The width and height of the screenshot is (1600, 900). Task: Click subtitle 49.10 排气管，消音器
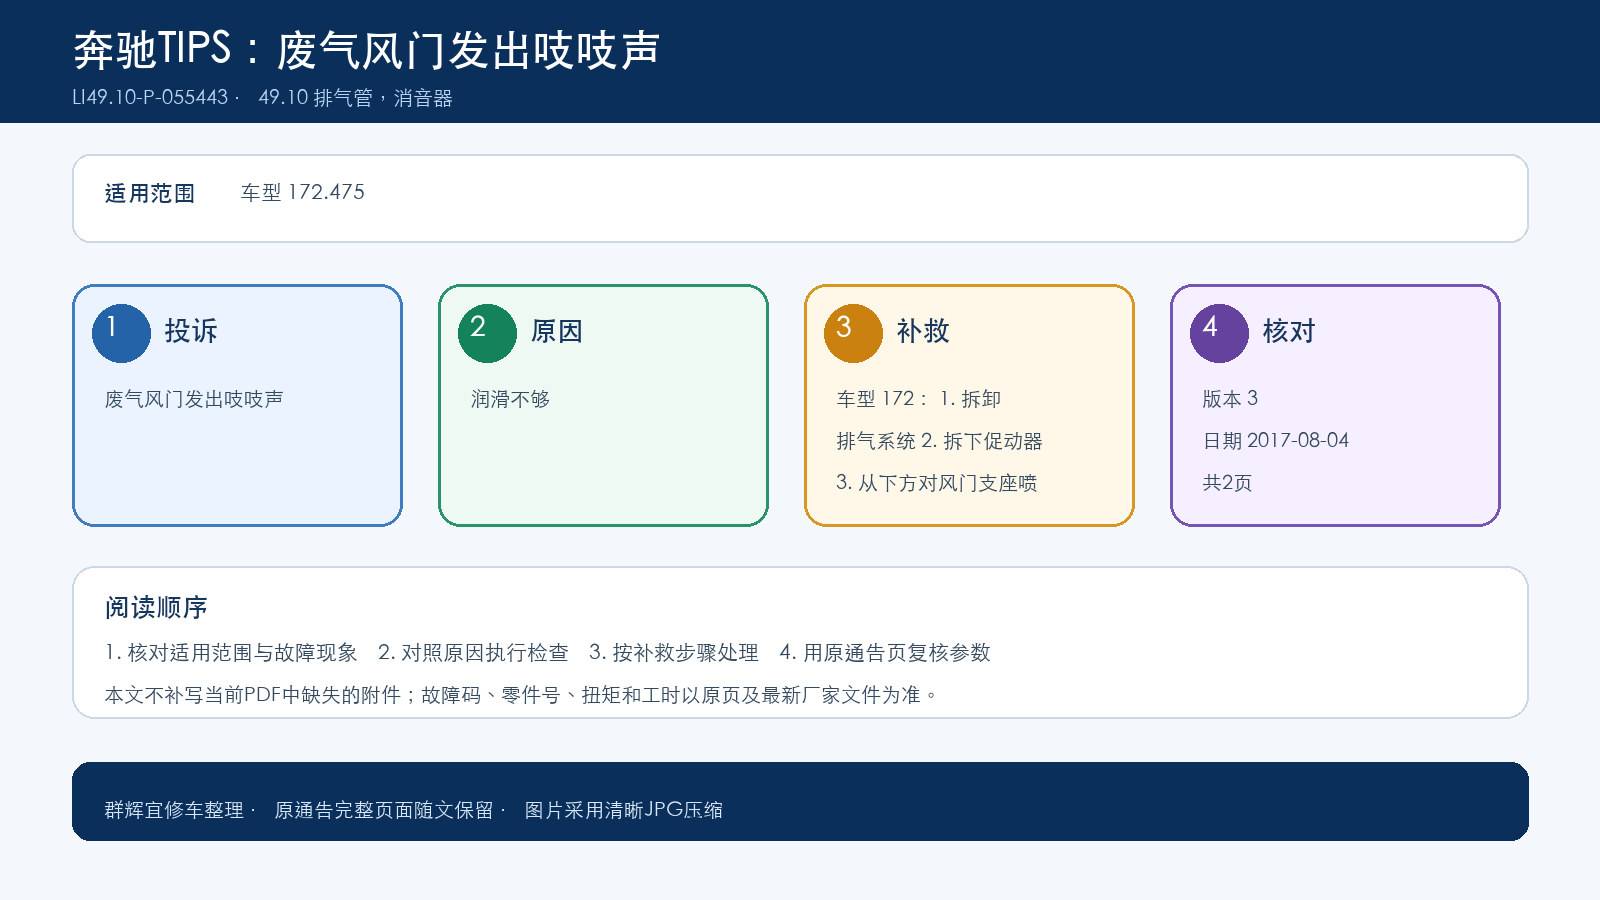[x=356, y=98]
